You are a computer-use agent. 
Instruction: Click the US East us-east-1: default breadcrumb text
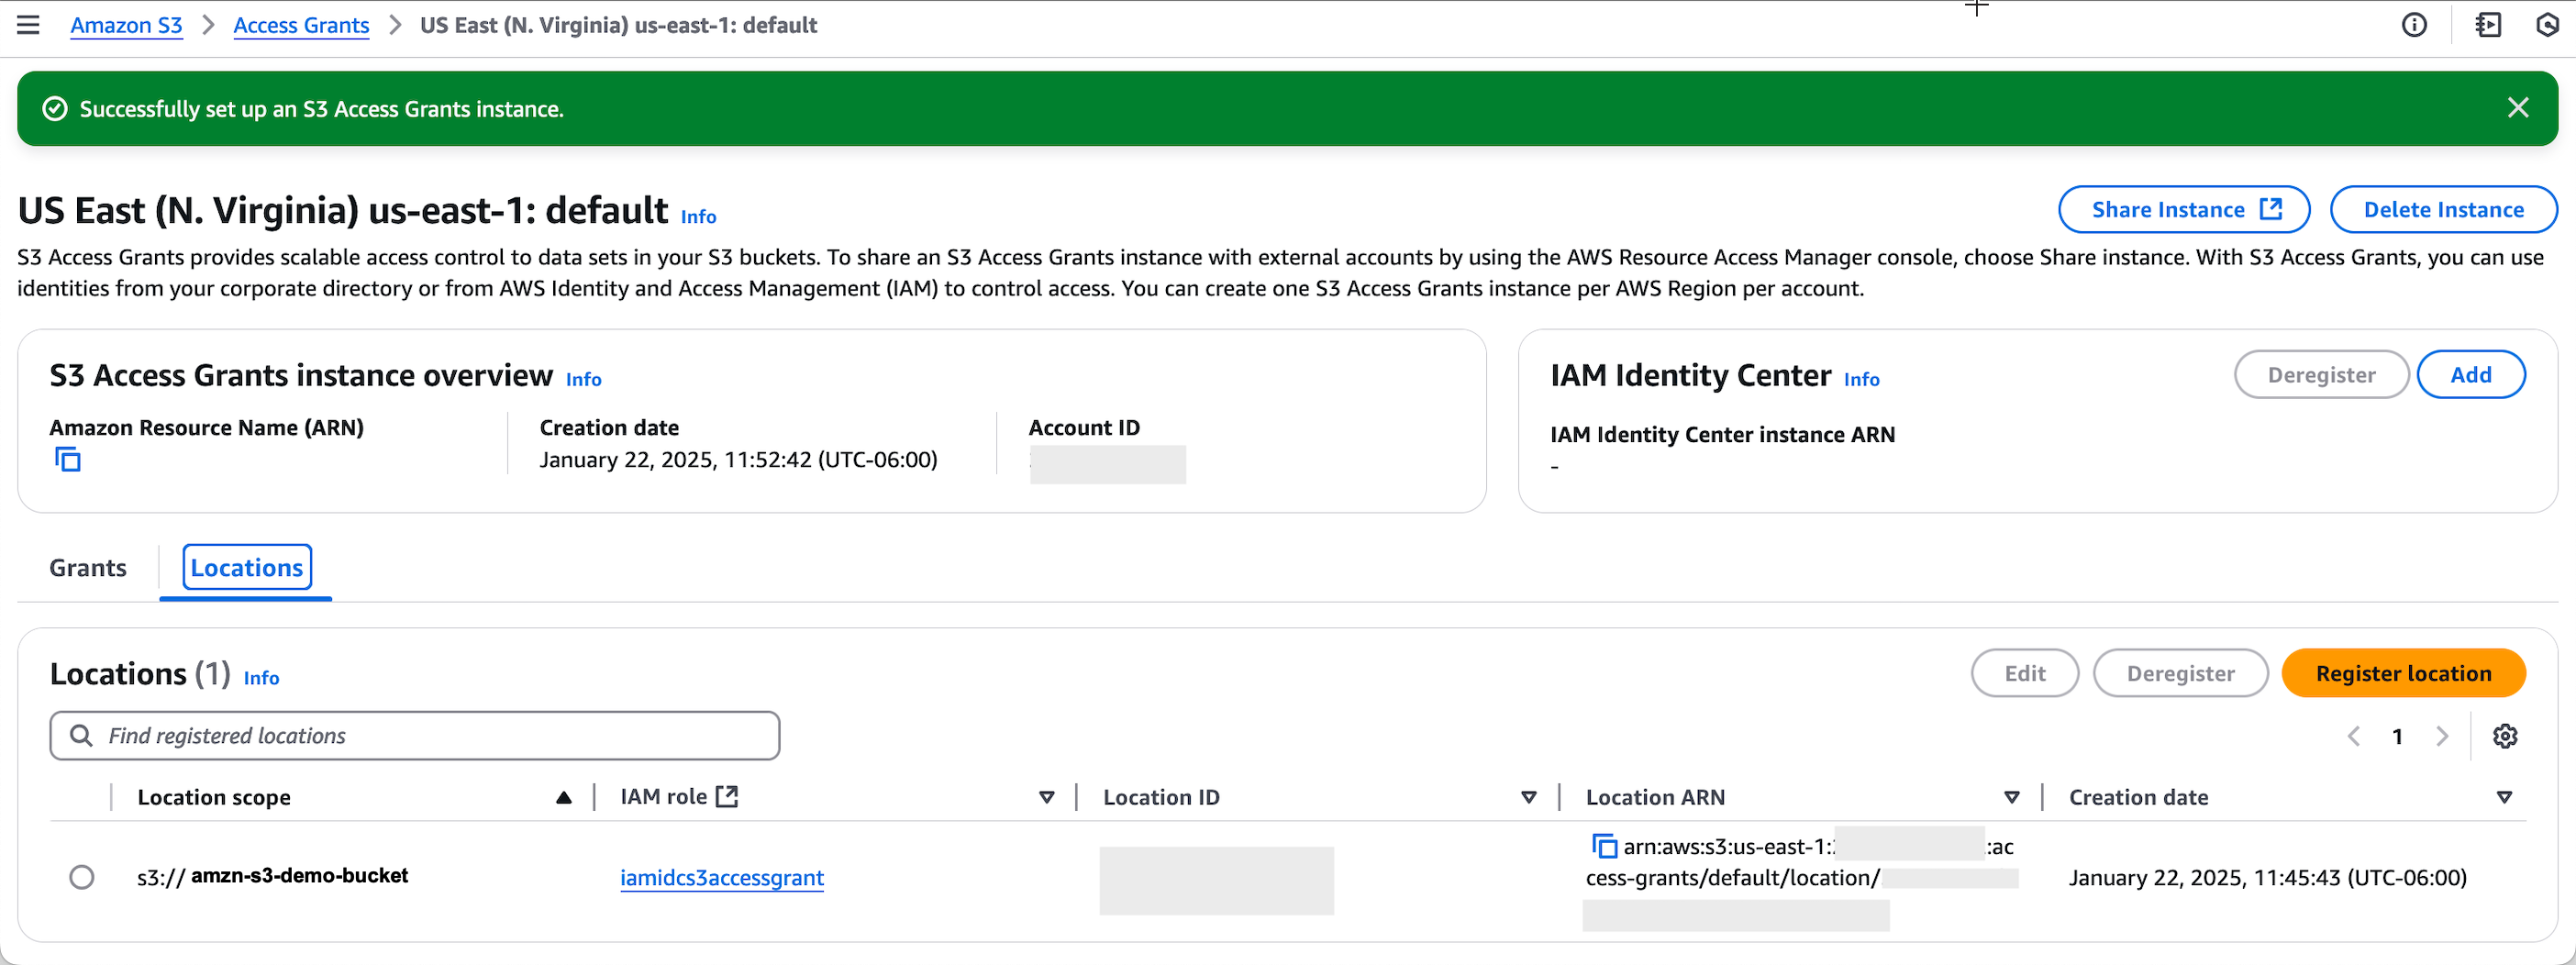click(618, 25)
